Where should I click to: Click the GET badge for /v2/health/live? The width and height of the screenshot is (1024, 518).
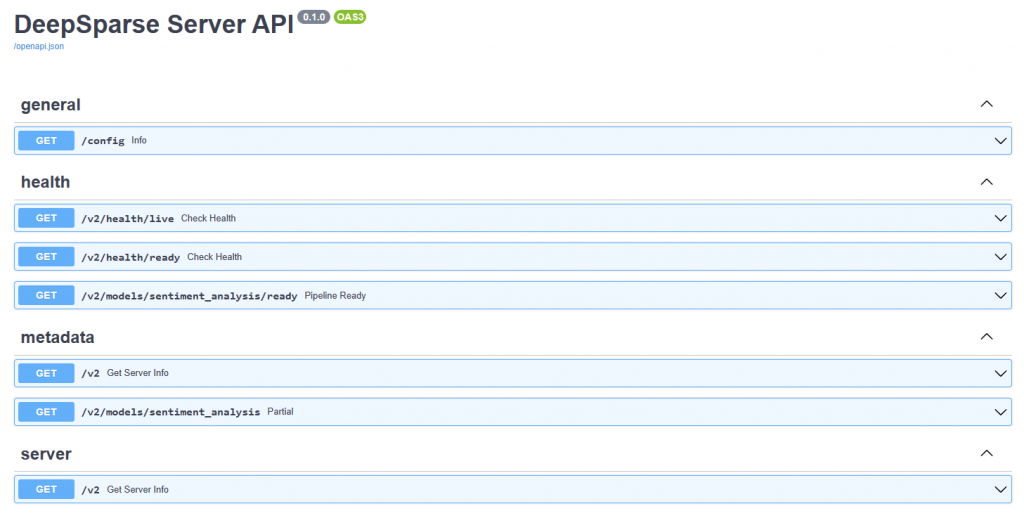coord(46,218)
